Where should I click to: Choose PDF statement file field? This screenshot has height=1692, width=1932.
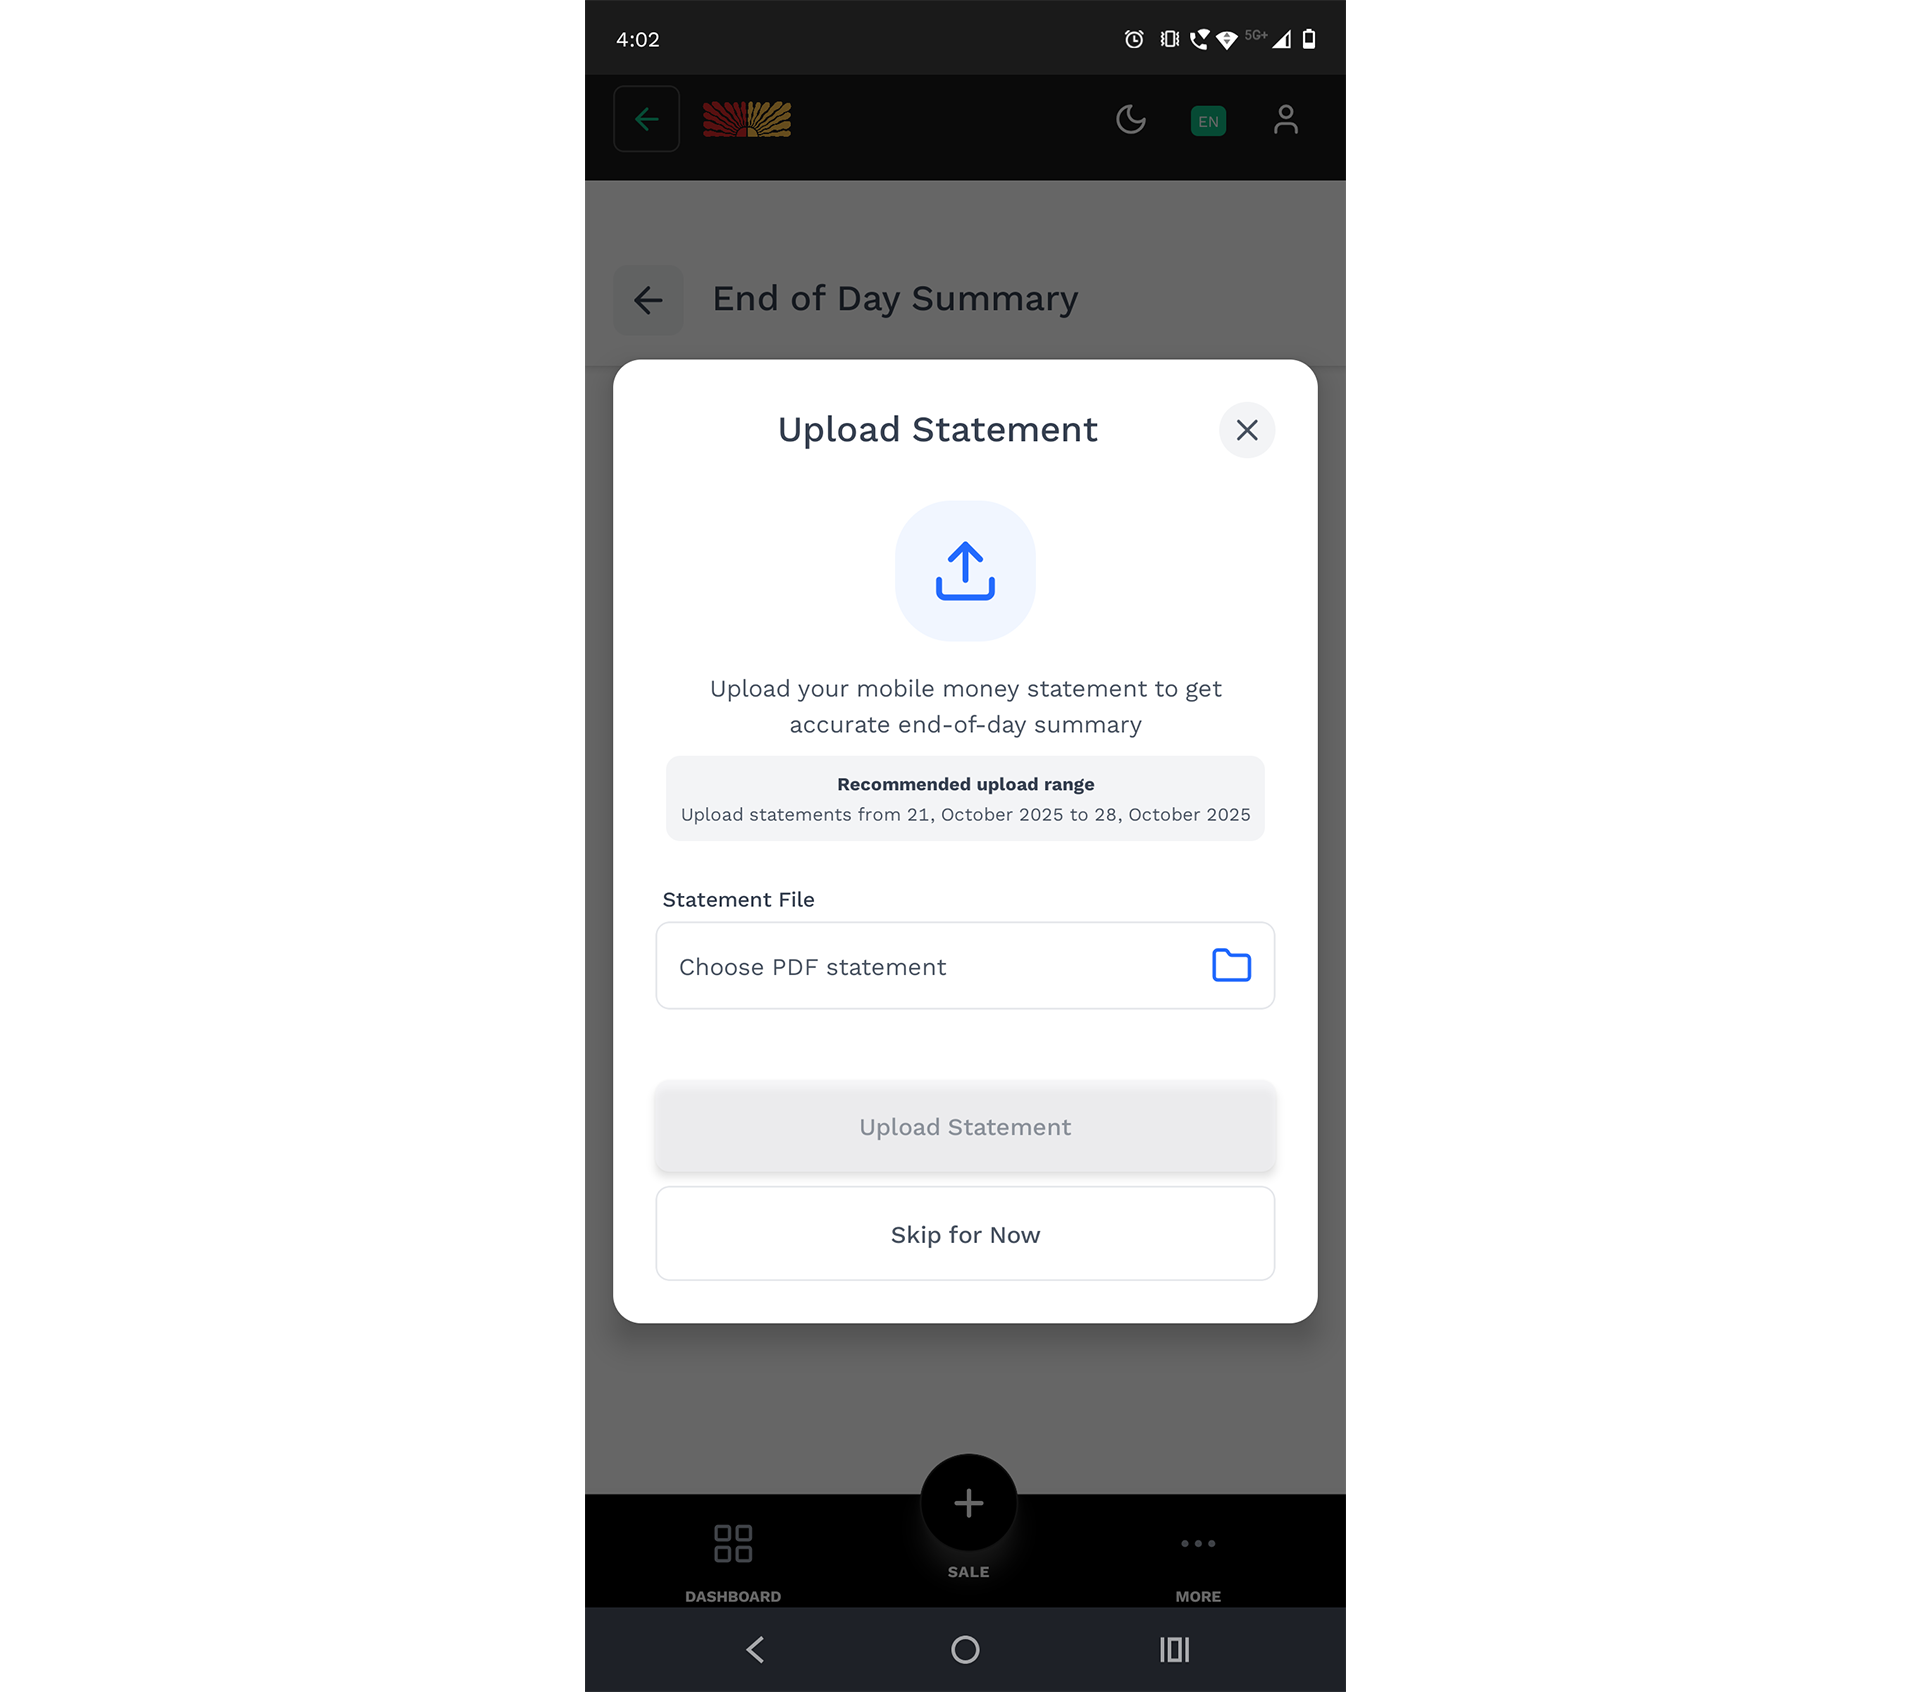(x=965, y=966)
